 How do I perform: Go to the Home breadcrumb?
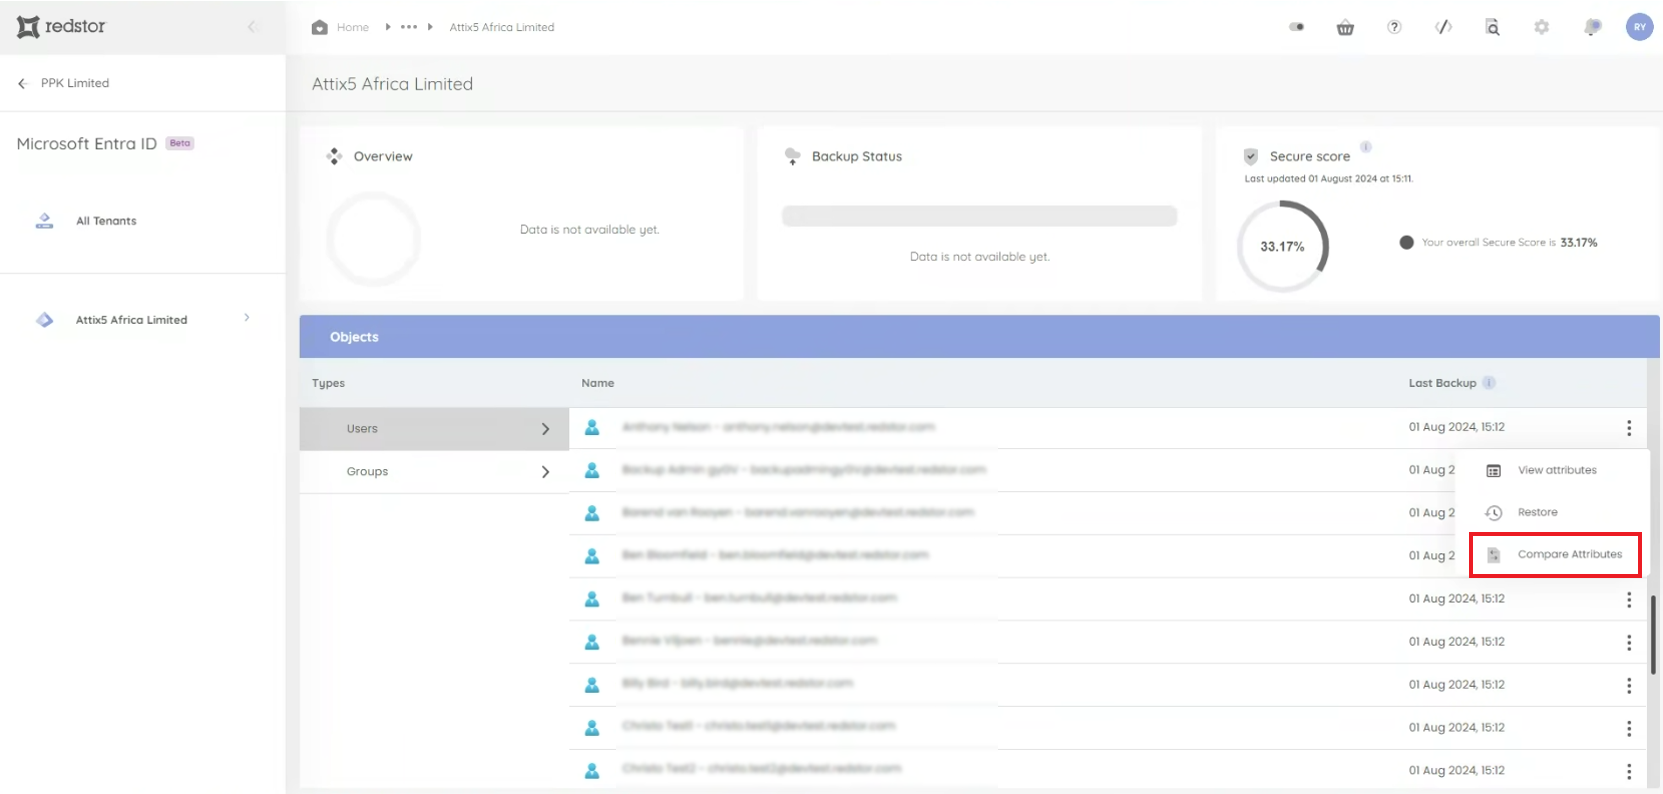click(353, 27)
